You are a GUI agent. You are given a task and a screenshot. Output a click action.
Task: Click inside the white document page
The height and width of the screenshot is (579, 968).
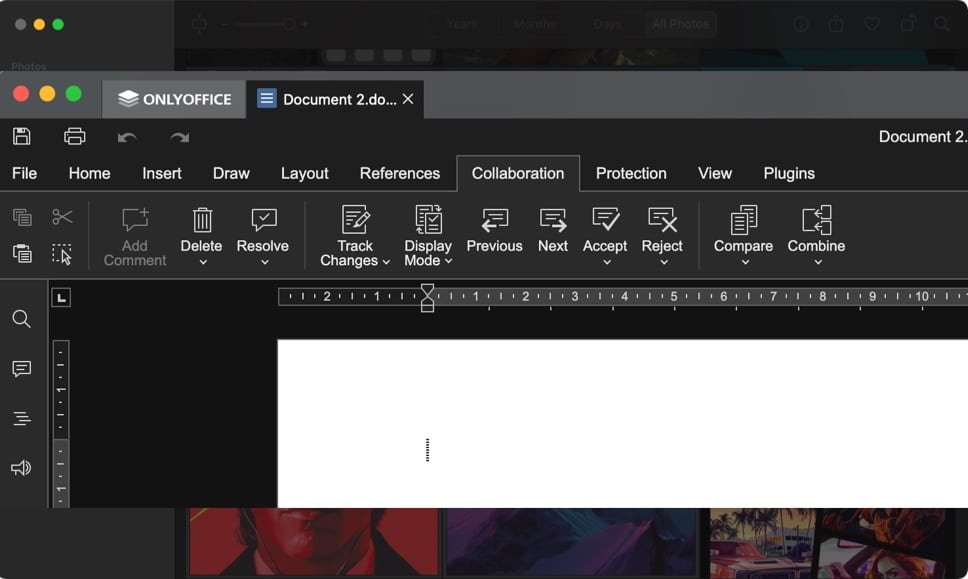[x=622, y=423]
